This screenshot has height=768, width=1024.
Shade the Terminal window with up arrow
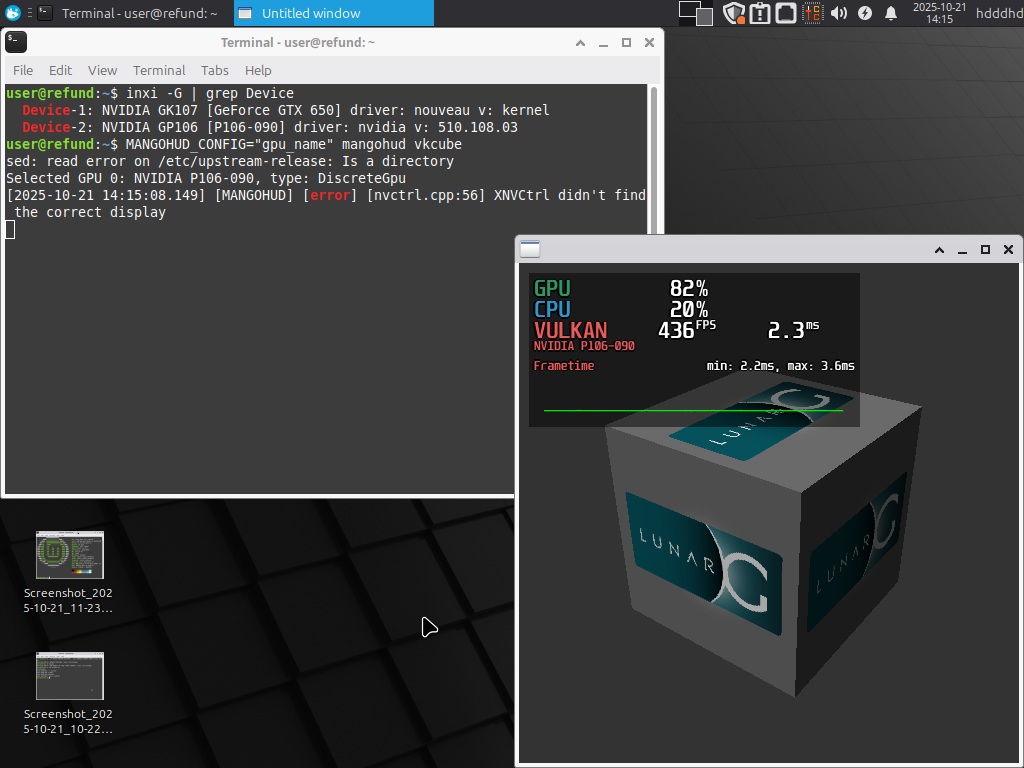[x=580, y=42]
